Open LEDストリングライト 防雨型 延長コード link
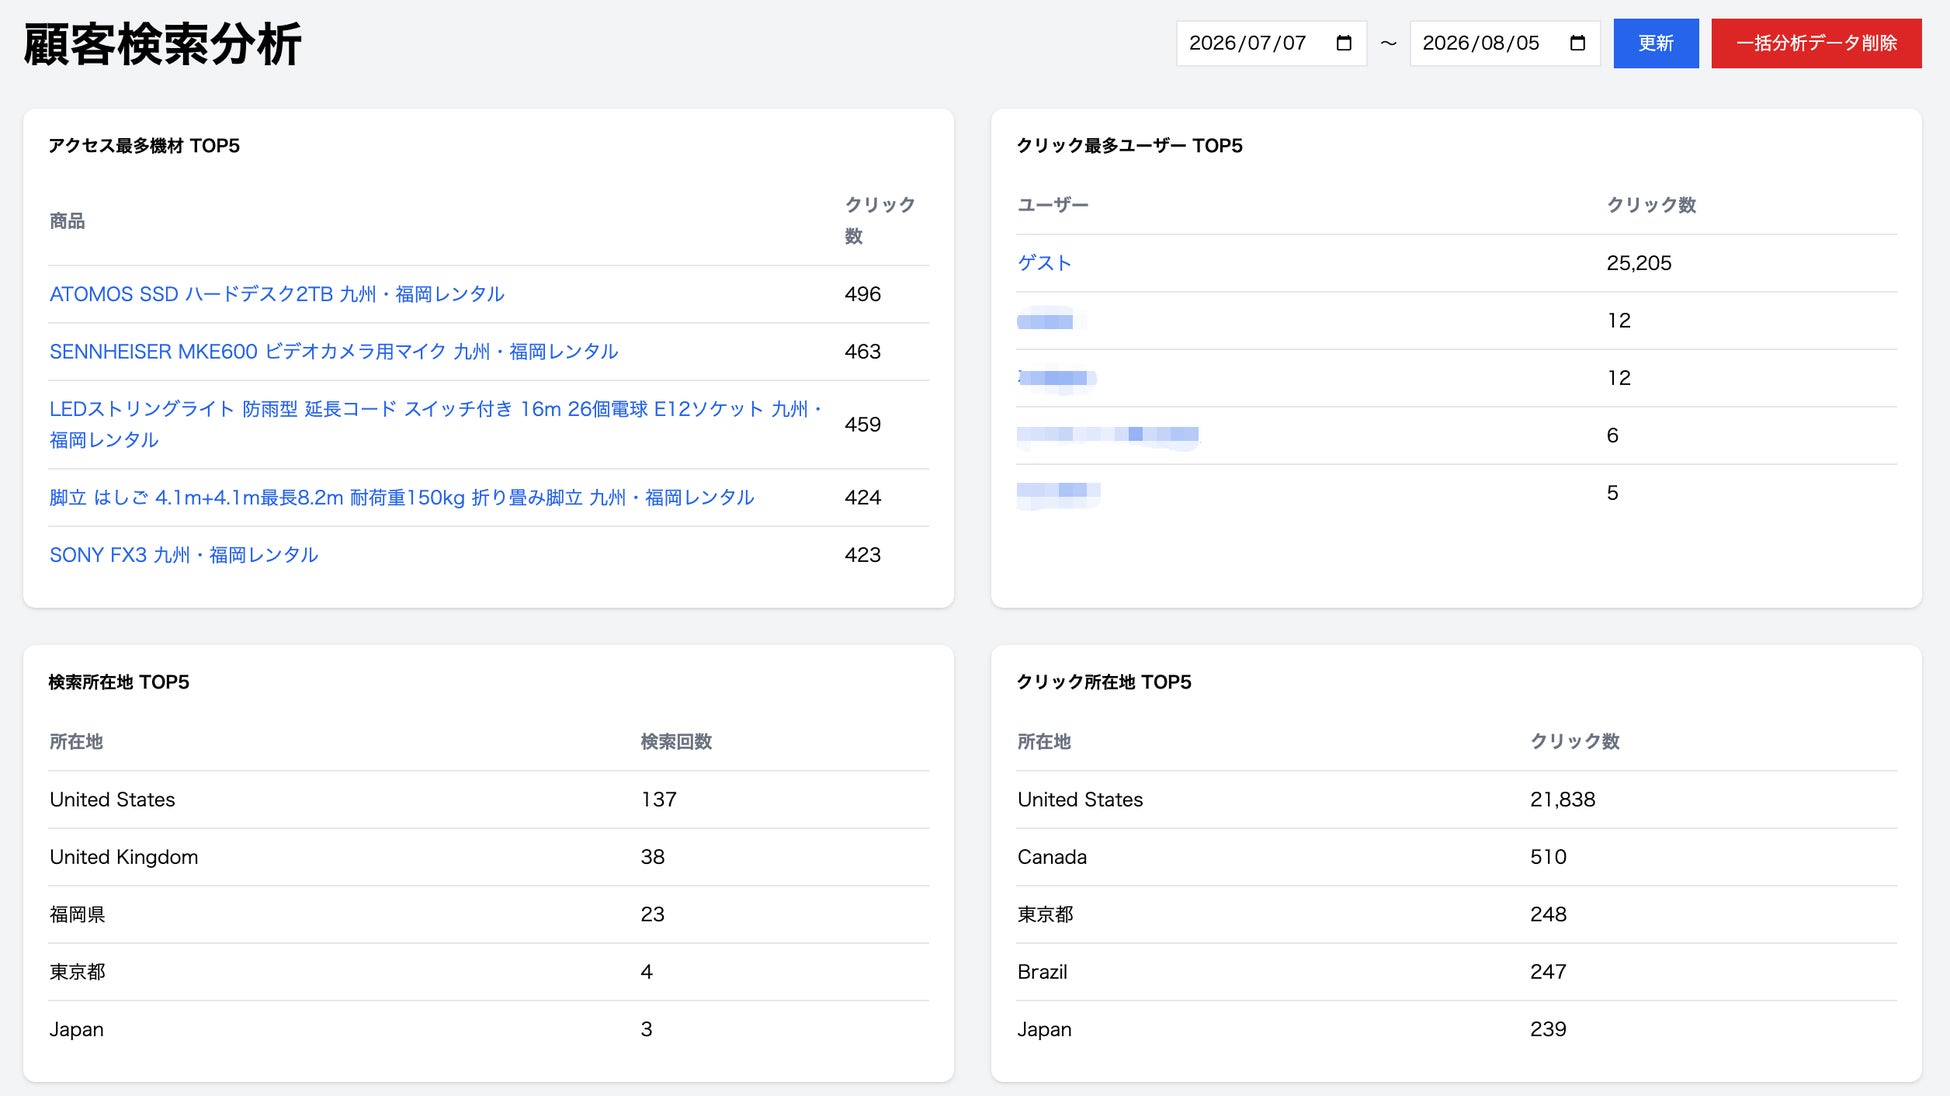1950x1096 pixels. [x=436, y=424]
